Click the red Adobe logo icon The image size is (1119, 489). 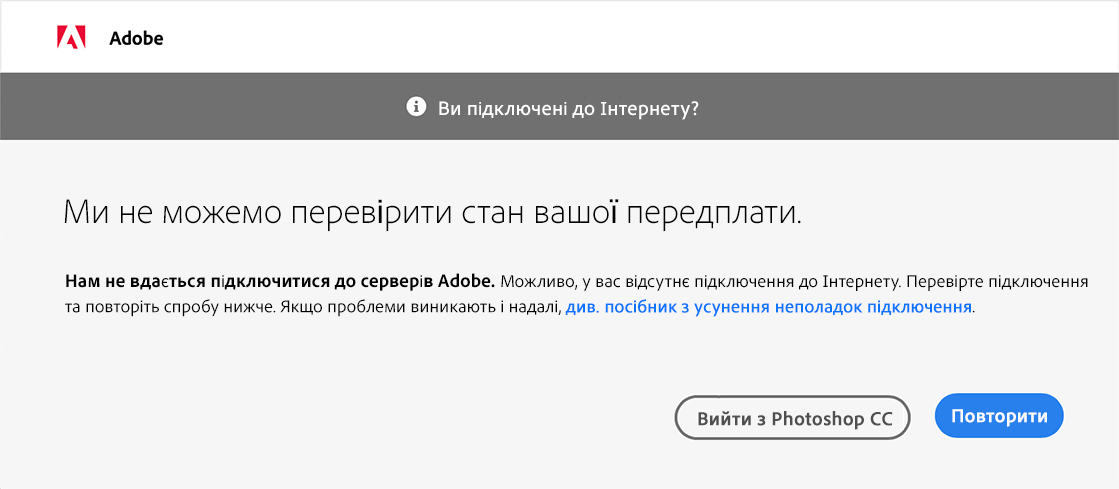[71, 38]
